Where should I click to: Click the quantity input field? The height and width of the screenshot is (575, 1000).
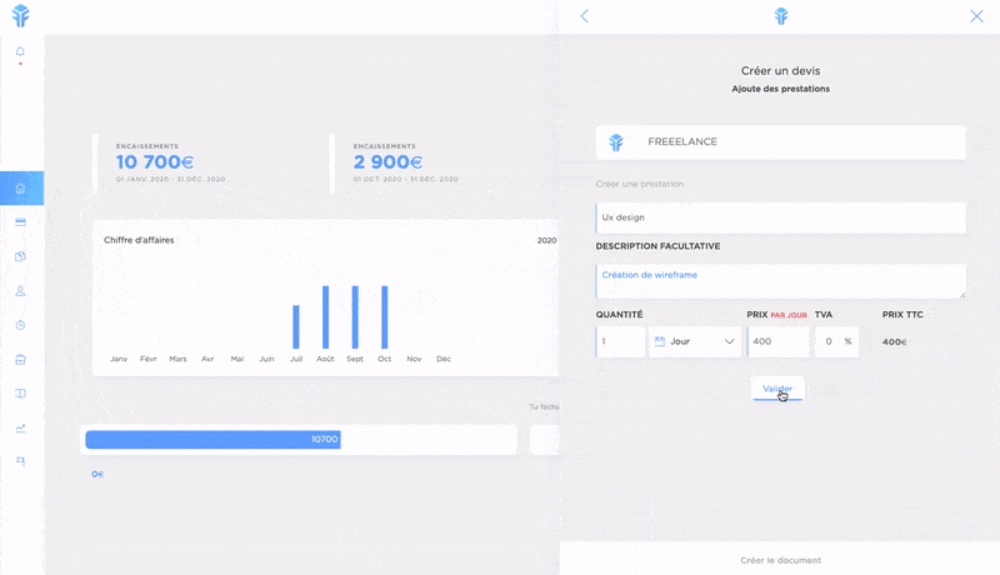[x=620, y=342]
